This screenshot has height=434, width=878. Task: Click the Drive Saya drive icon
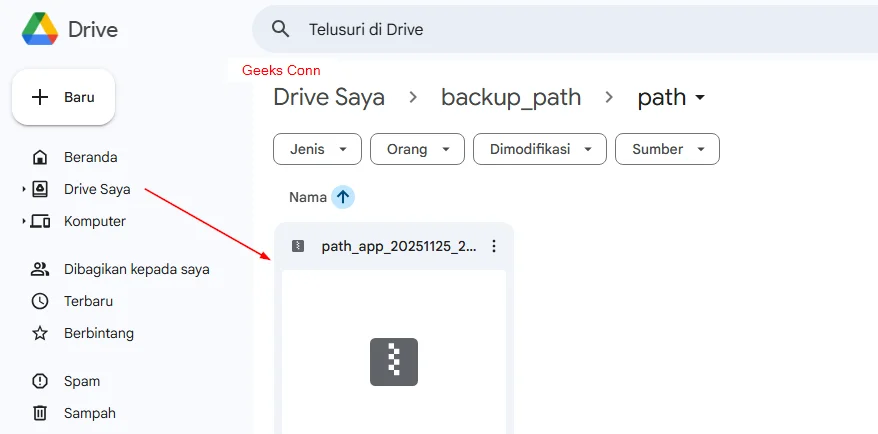click(x=40, y=189)
